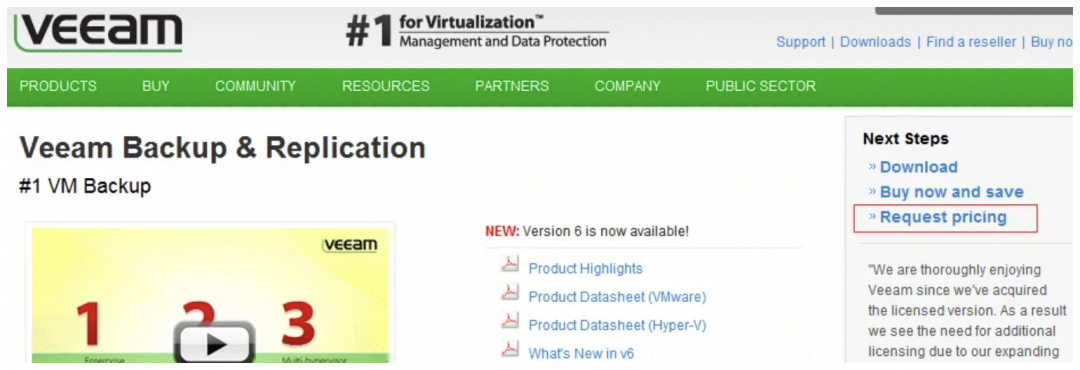Click Buy now and save link
The width and height of the screenshot is (1080, 370).
pos(952,192)
